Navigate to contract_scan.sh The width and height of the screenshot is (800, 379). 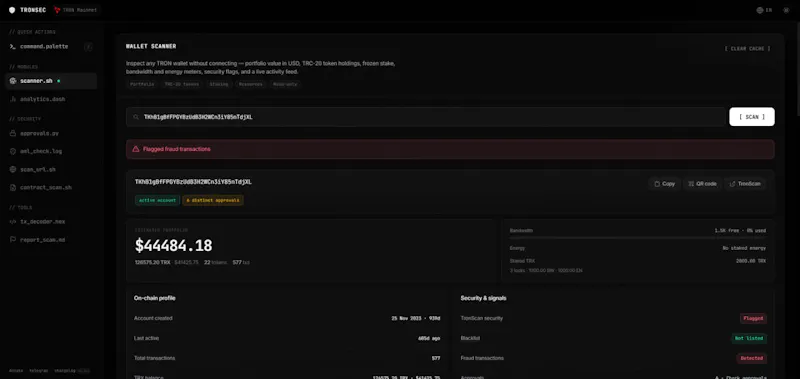[x=46, y=188]
